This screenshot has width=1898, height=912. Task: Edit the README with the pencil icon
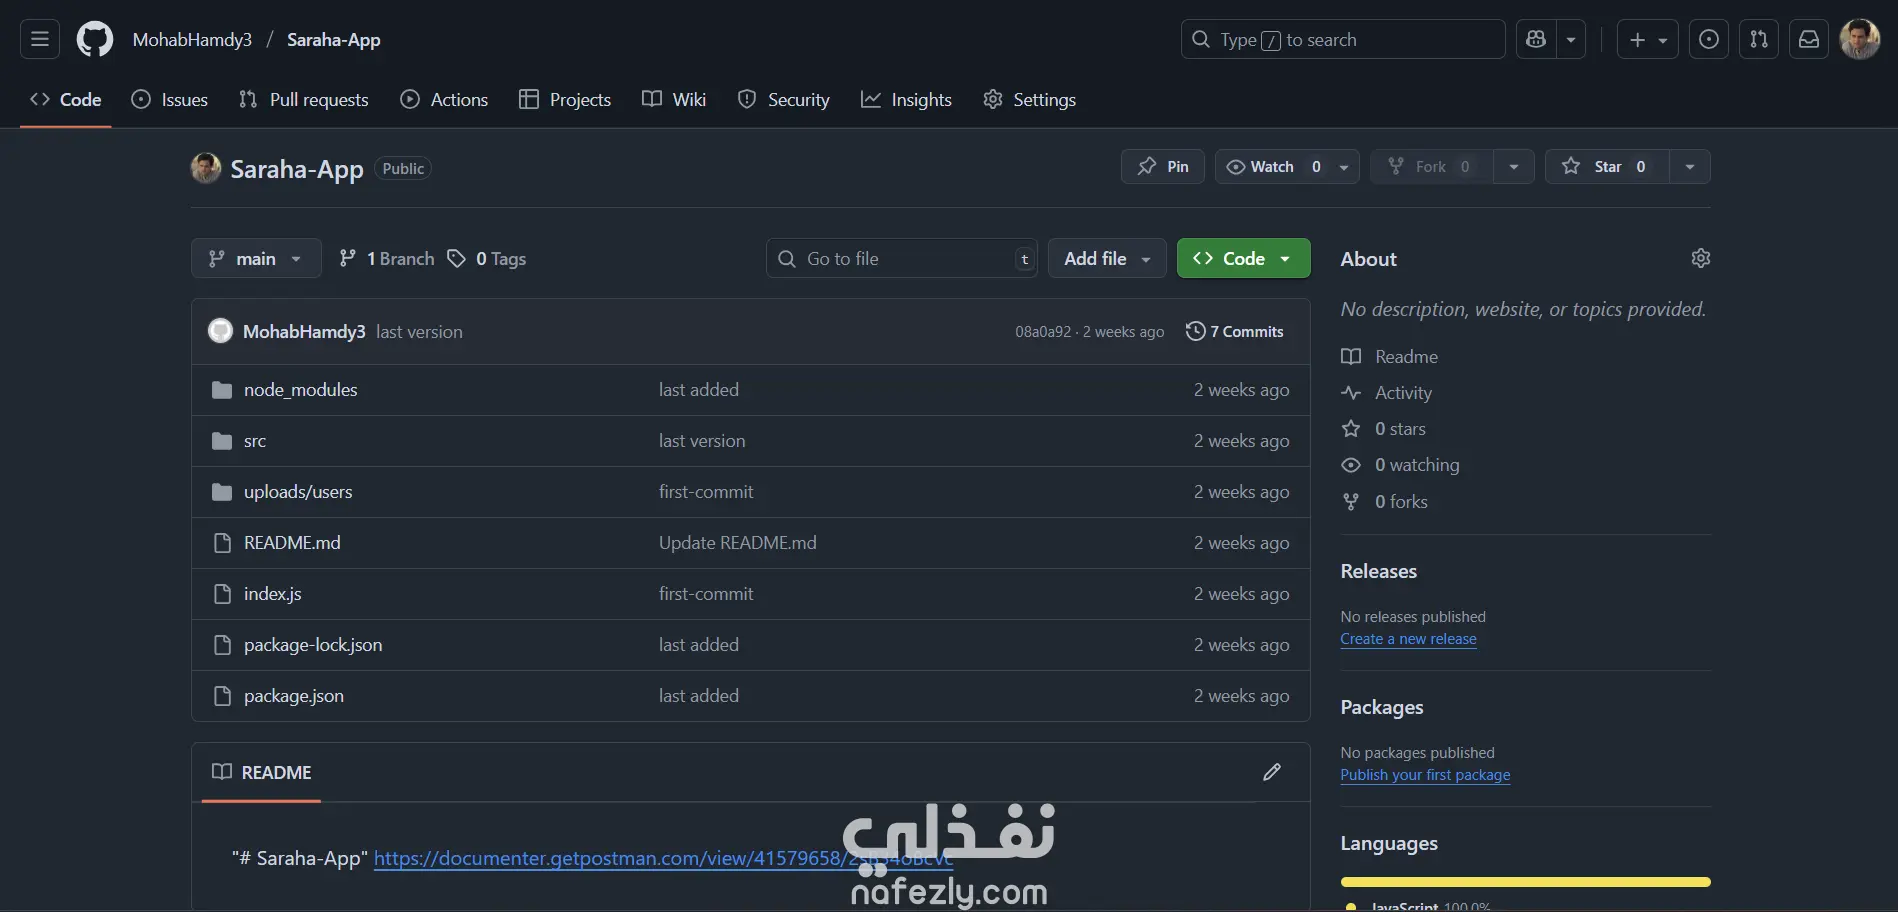(1272, 772)
